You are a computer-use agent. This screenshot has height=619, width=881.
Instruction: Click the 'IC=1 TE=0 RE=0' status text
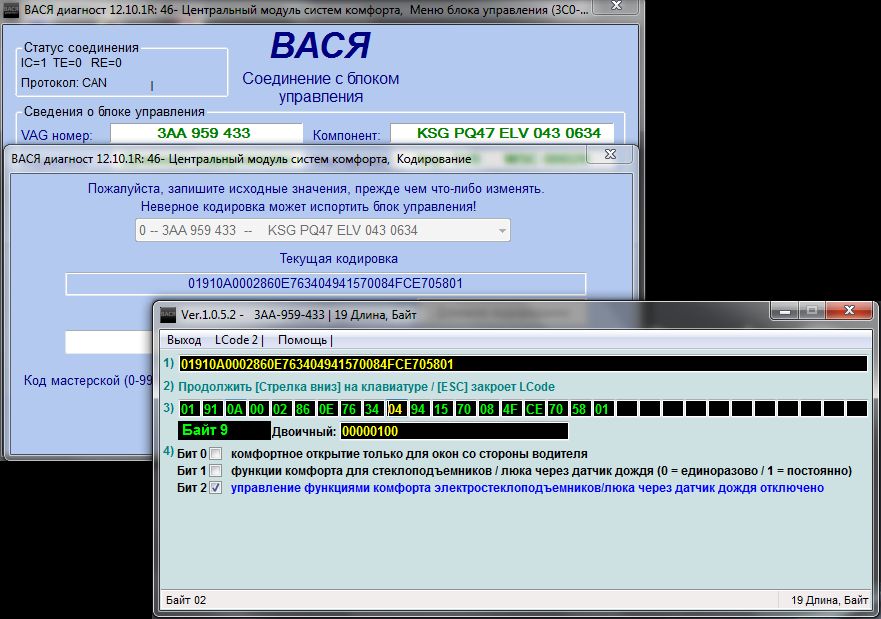pos(71,63)
